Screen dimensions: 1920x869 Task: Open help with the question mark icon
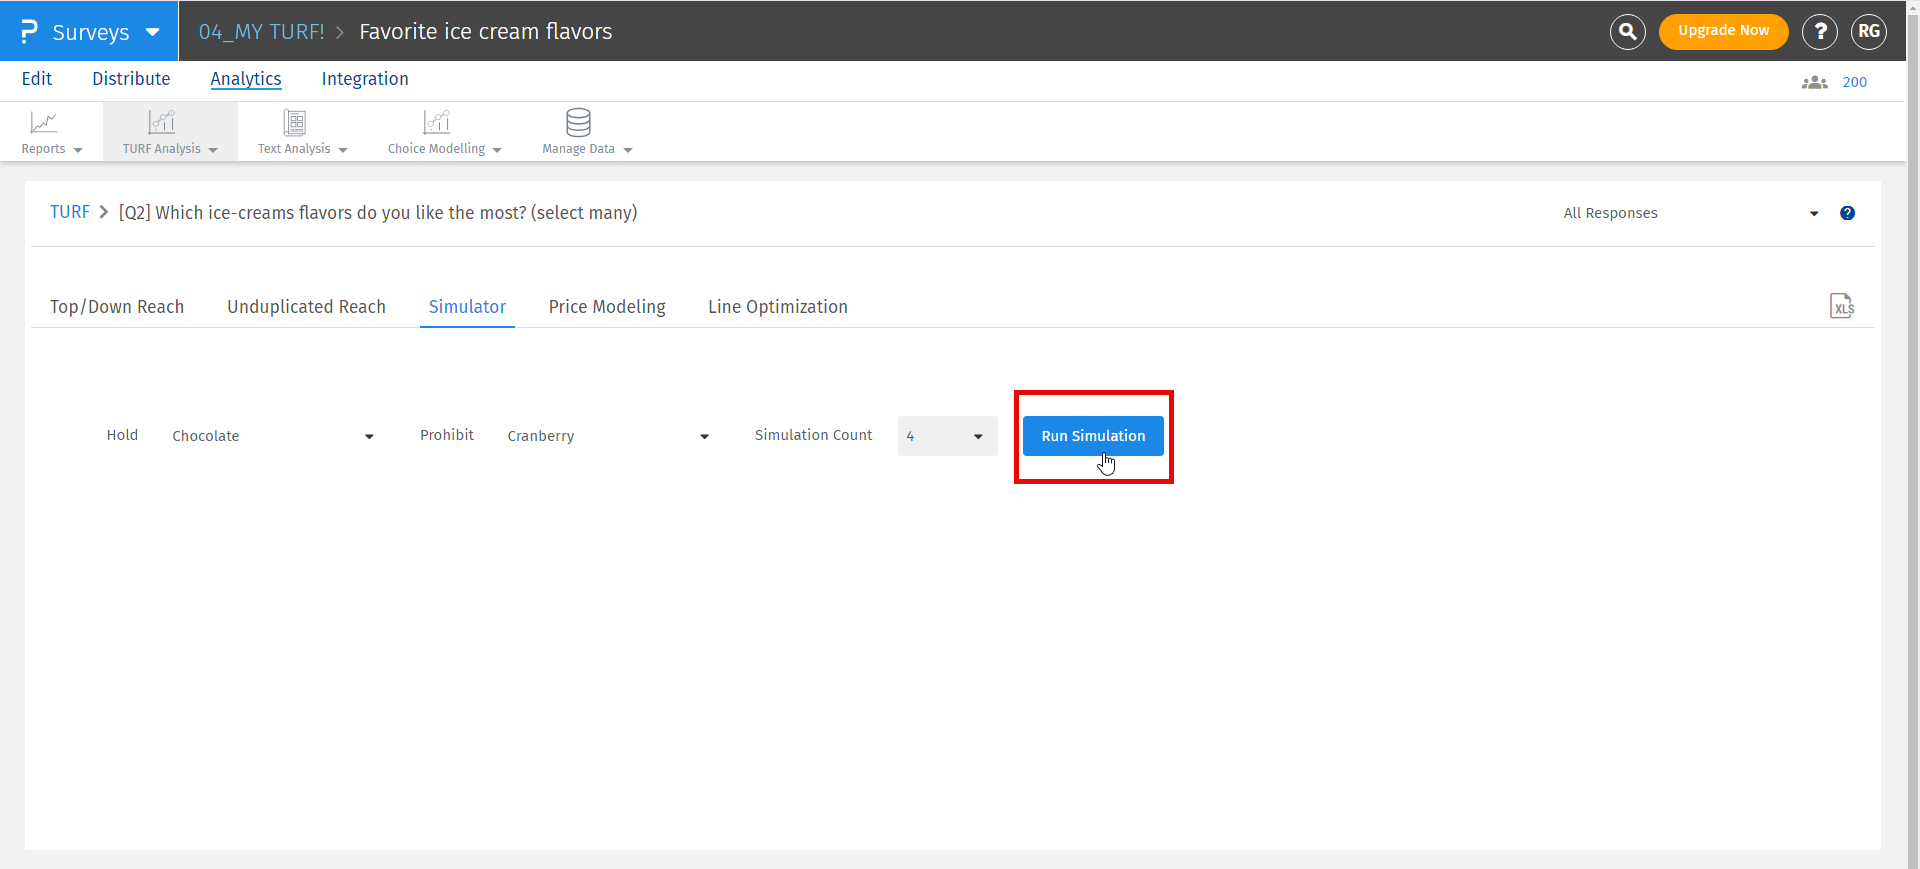[1819, 32]
